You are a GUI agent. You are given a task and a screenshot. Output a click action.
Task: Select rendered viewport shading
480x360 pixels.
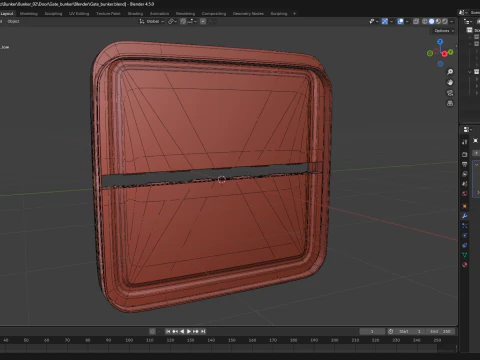pyautogui.click(x=445, y=21)
